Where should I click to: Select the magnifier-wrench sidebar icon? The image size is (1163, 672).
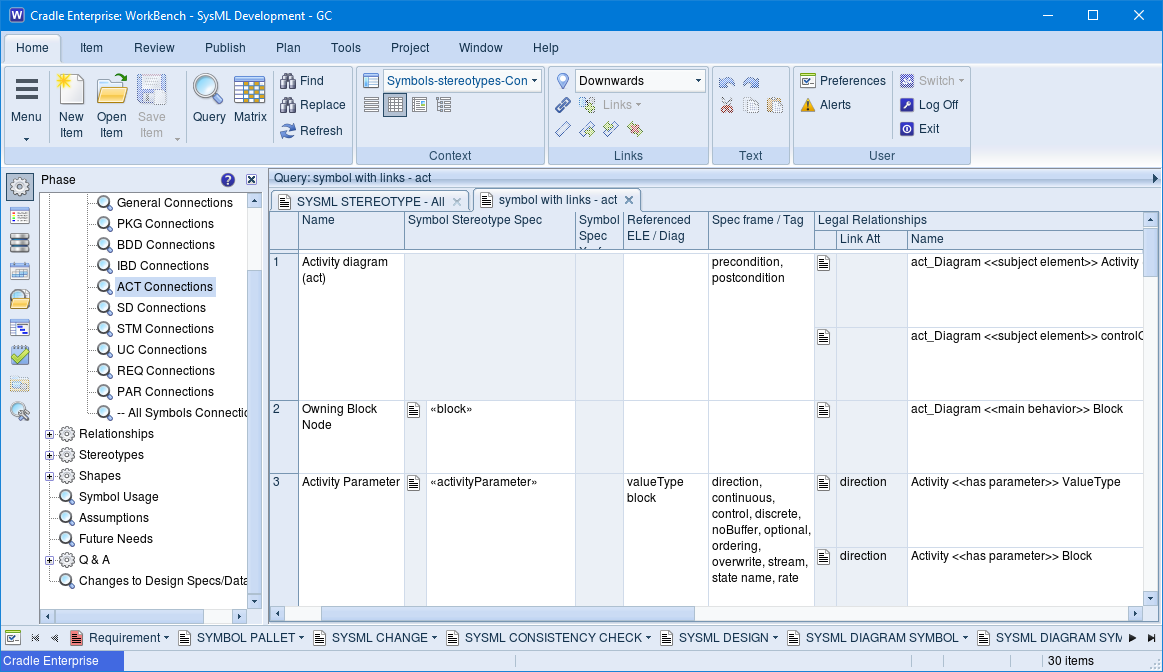tap(20, 411)
